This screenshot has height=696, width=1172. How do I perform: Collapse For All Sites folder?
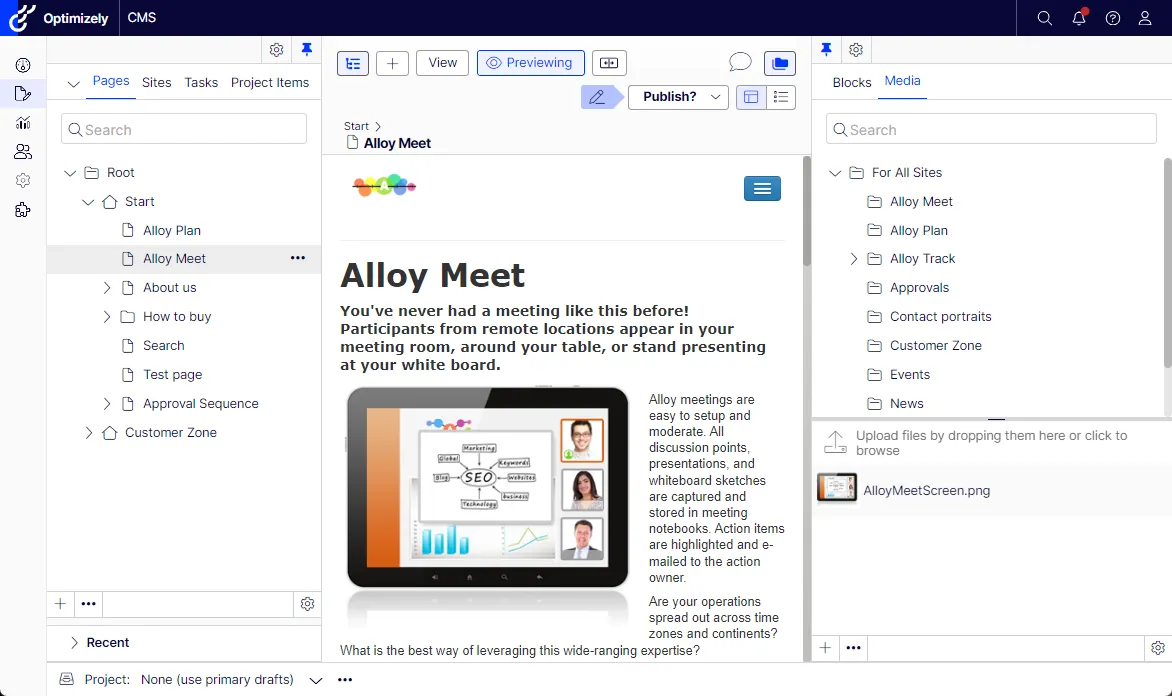(835, 173)
